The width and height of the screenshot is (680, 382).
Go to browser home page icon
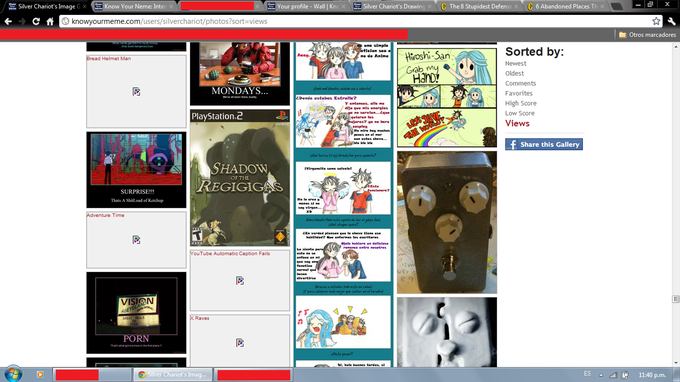click(x=50, y=21)
